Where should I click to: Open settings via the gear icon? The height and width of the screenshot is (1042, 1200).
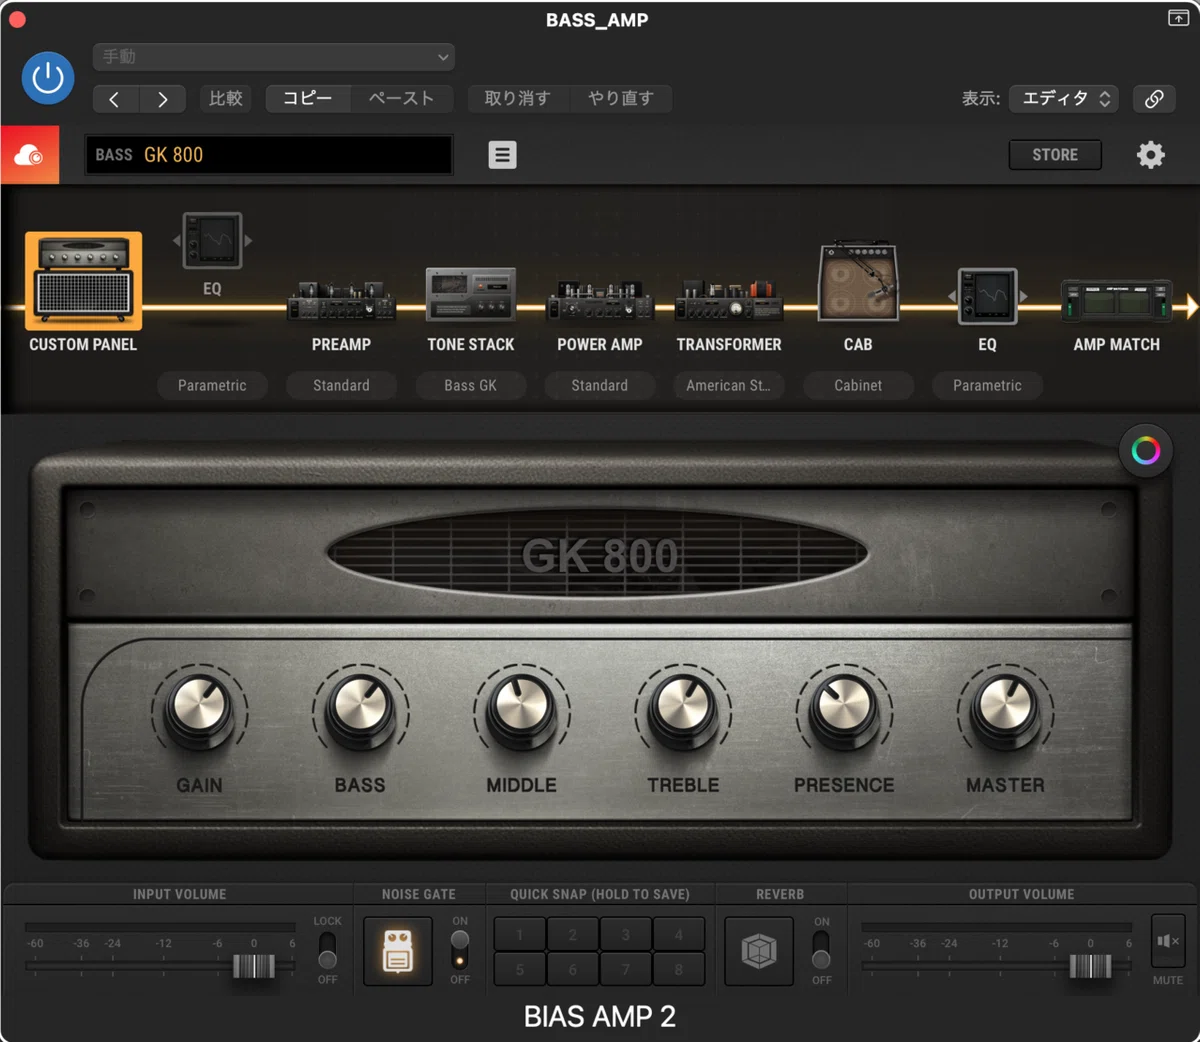click(1151, 155)
